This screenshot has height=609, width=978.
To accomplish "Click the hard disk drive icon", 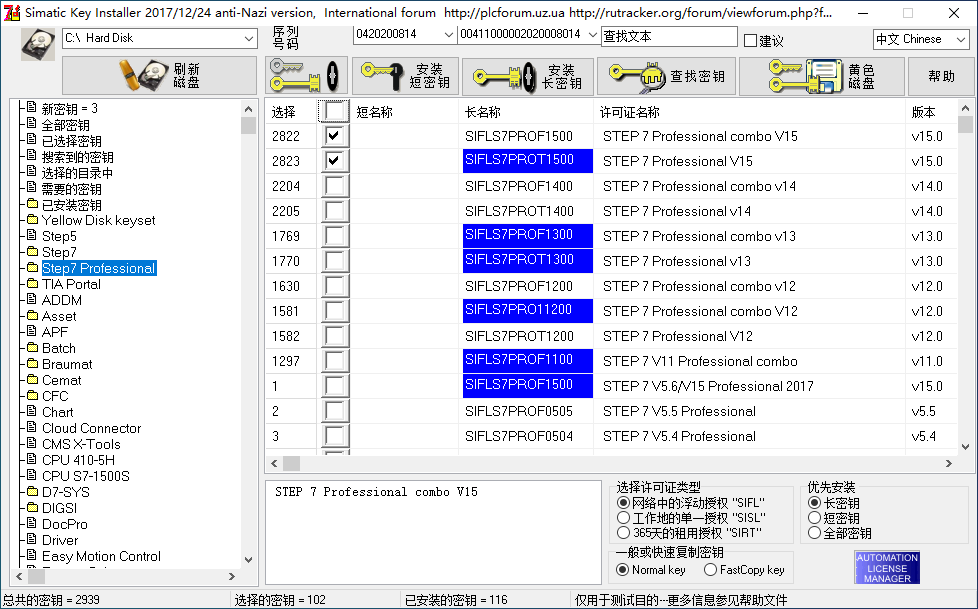I will click(38, 44).
